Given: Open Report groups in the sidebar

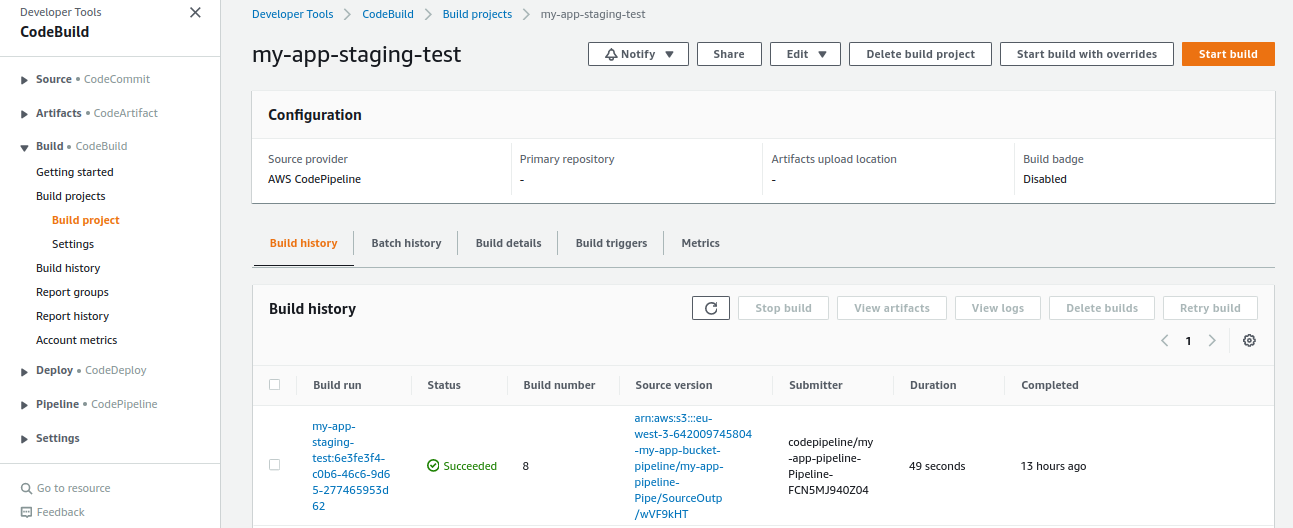Looking at the screenshot, I should coord(72,292).
